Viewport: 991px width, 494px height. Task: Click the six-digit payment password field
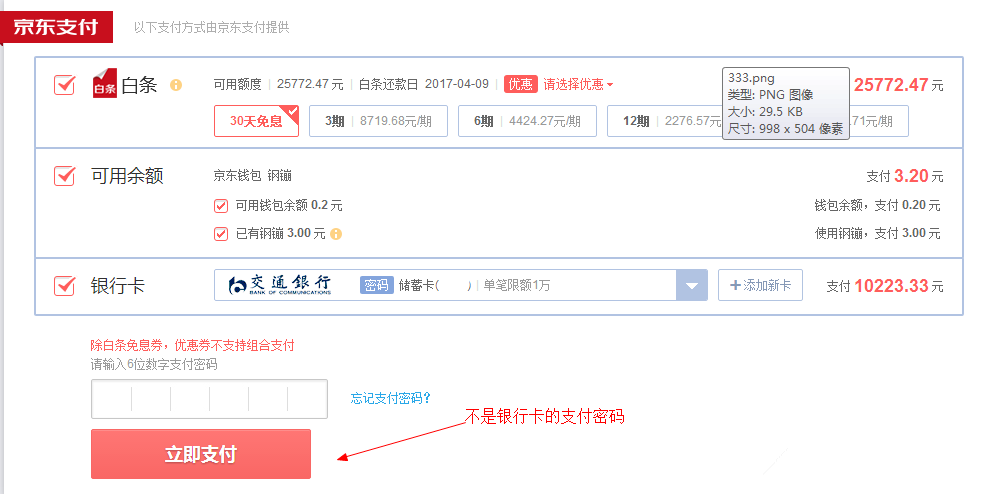209,399
